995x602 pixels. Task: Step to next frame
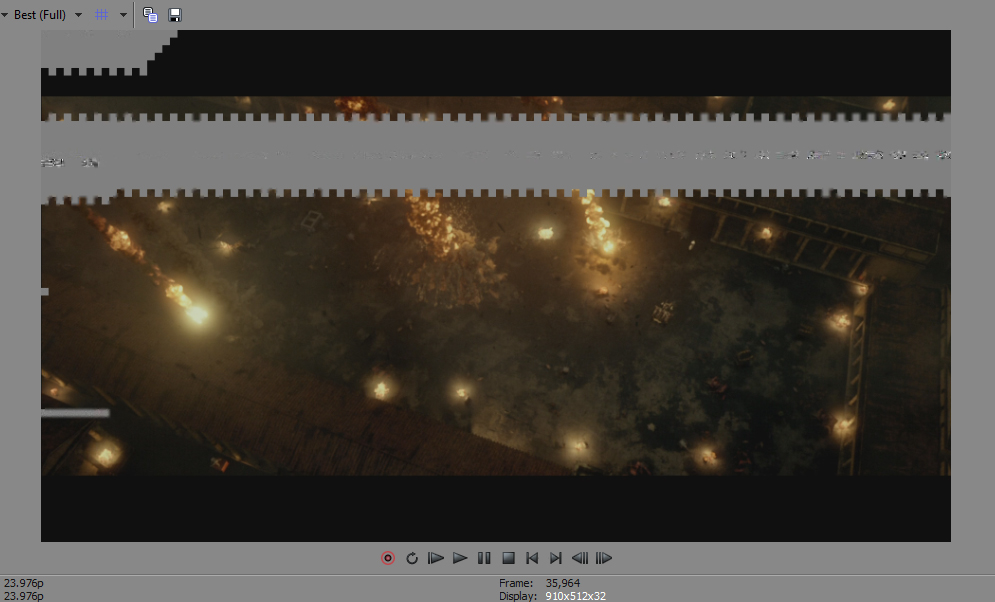603,558
